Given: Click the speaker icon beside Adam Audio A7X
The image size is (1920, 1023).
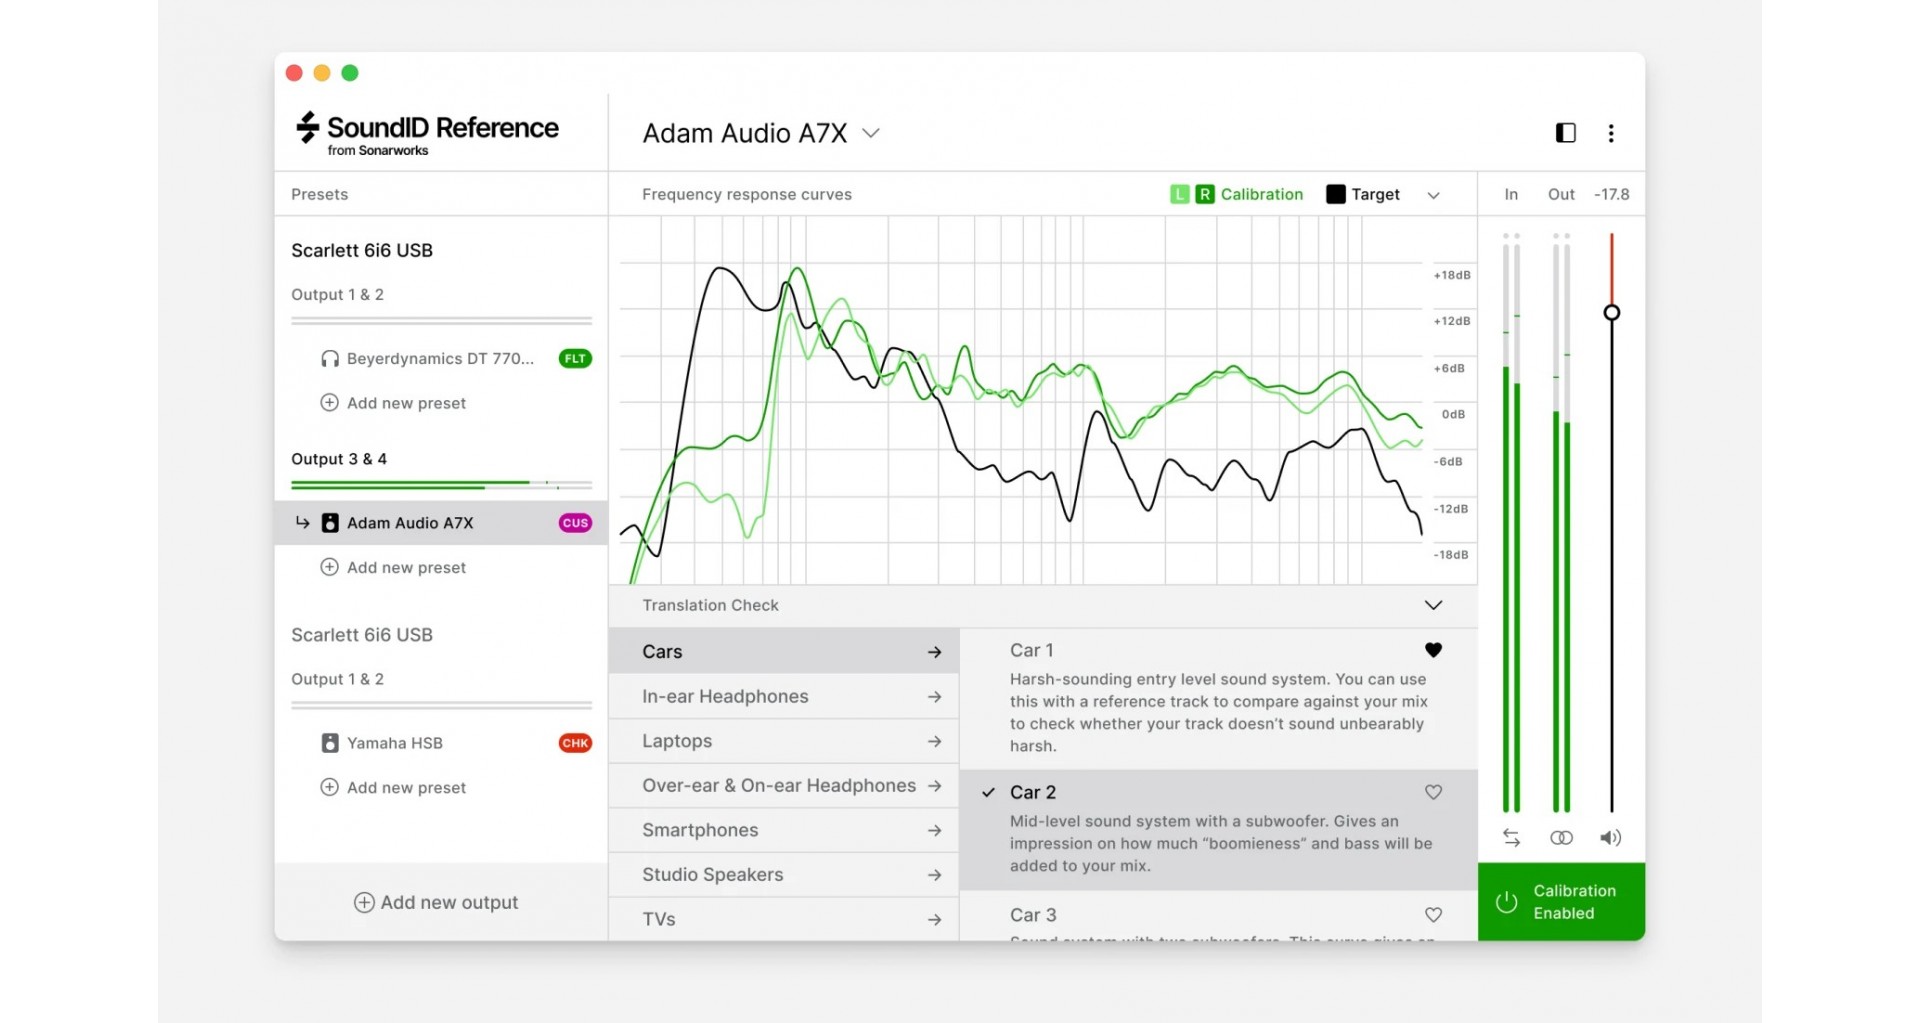Looking at the screenshot, I should pyautogui.click(x=329, y=523).
